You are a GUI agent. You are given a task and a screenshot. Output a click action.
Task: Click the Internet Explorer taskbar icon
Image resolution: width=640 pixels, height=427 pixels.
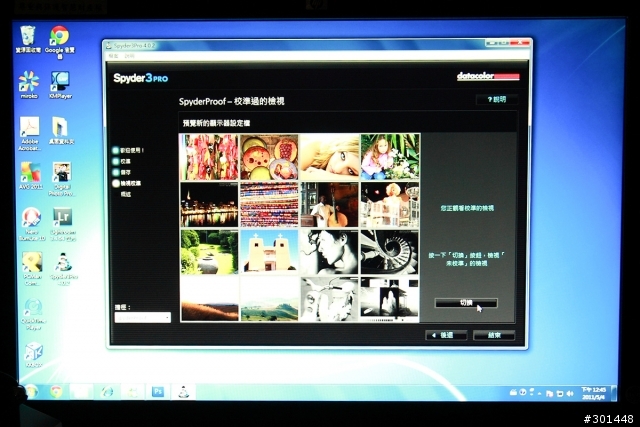click(x=107, y=392)
